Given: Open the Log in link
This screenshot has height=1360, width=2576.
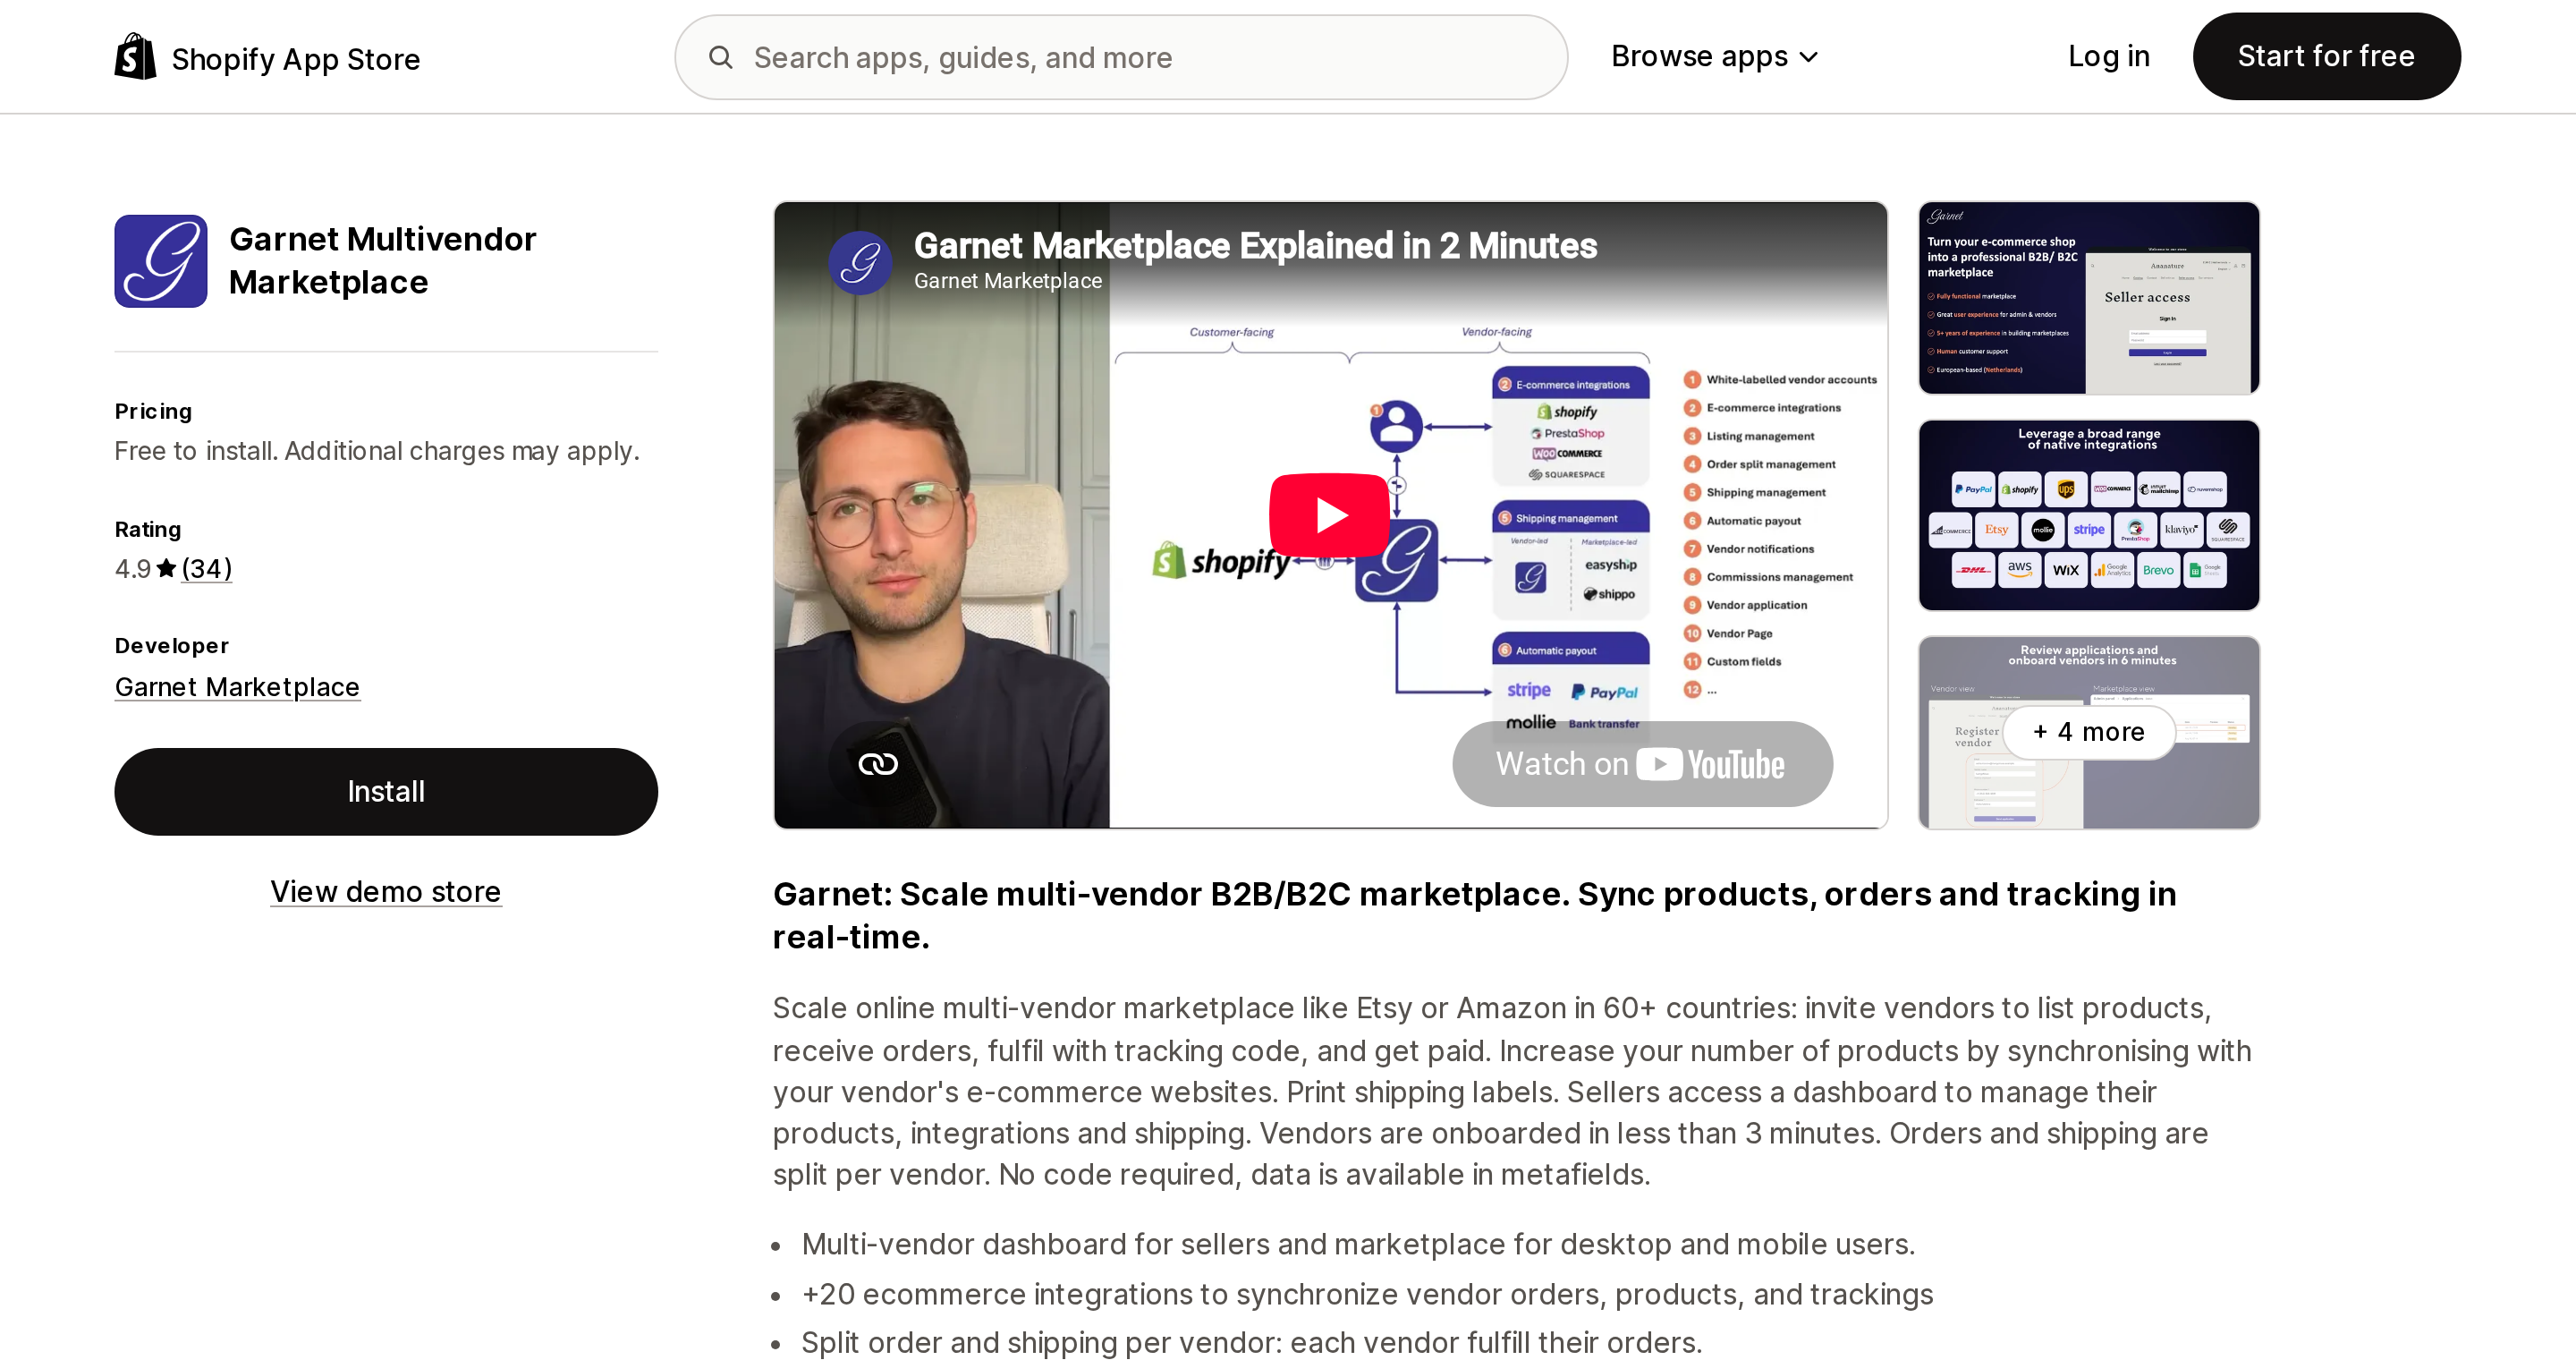Looking at the screenshot, I should (2108, 57).
